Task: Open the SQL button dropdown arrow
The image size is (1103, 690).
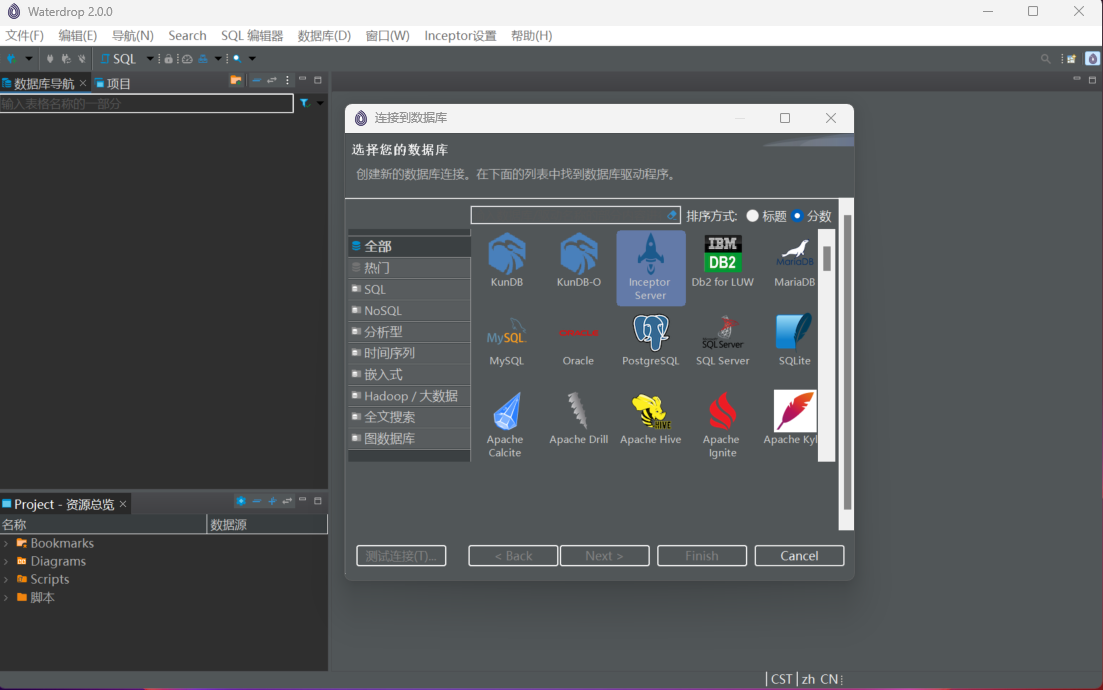Action: click(x=150, y=59)
